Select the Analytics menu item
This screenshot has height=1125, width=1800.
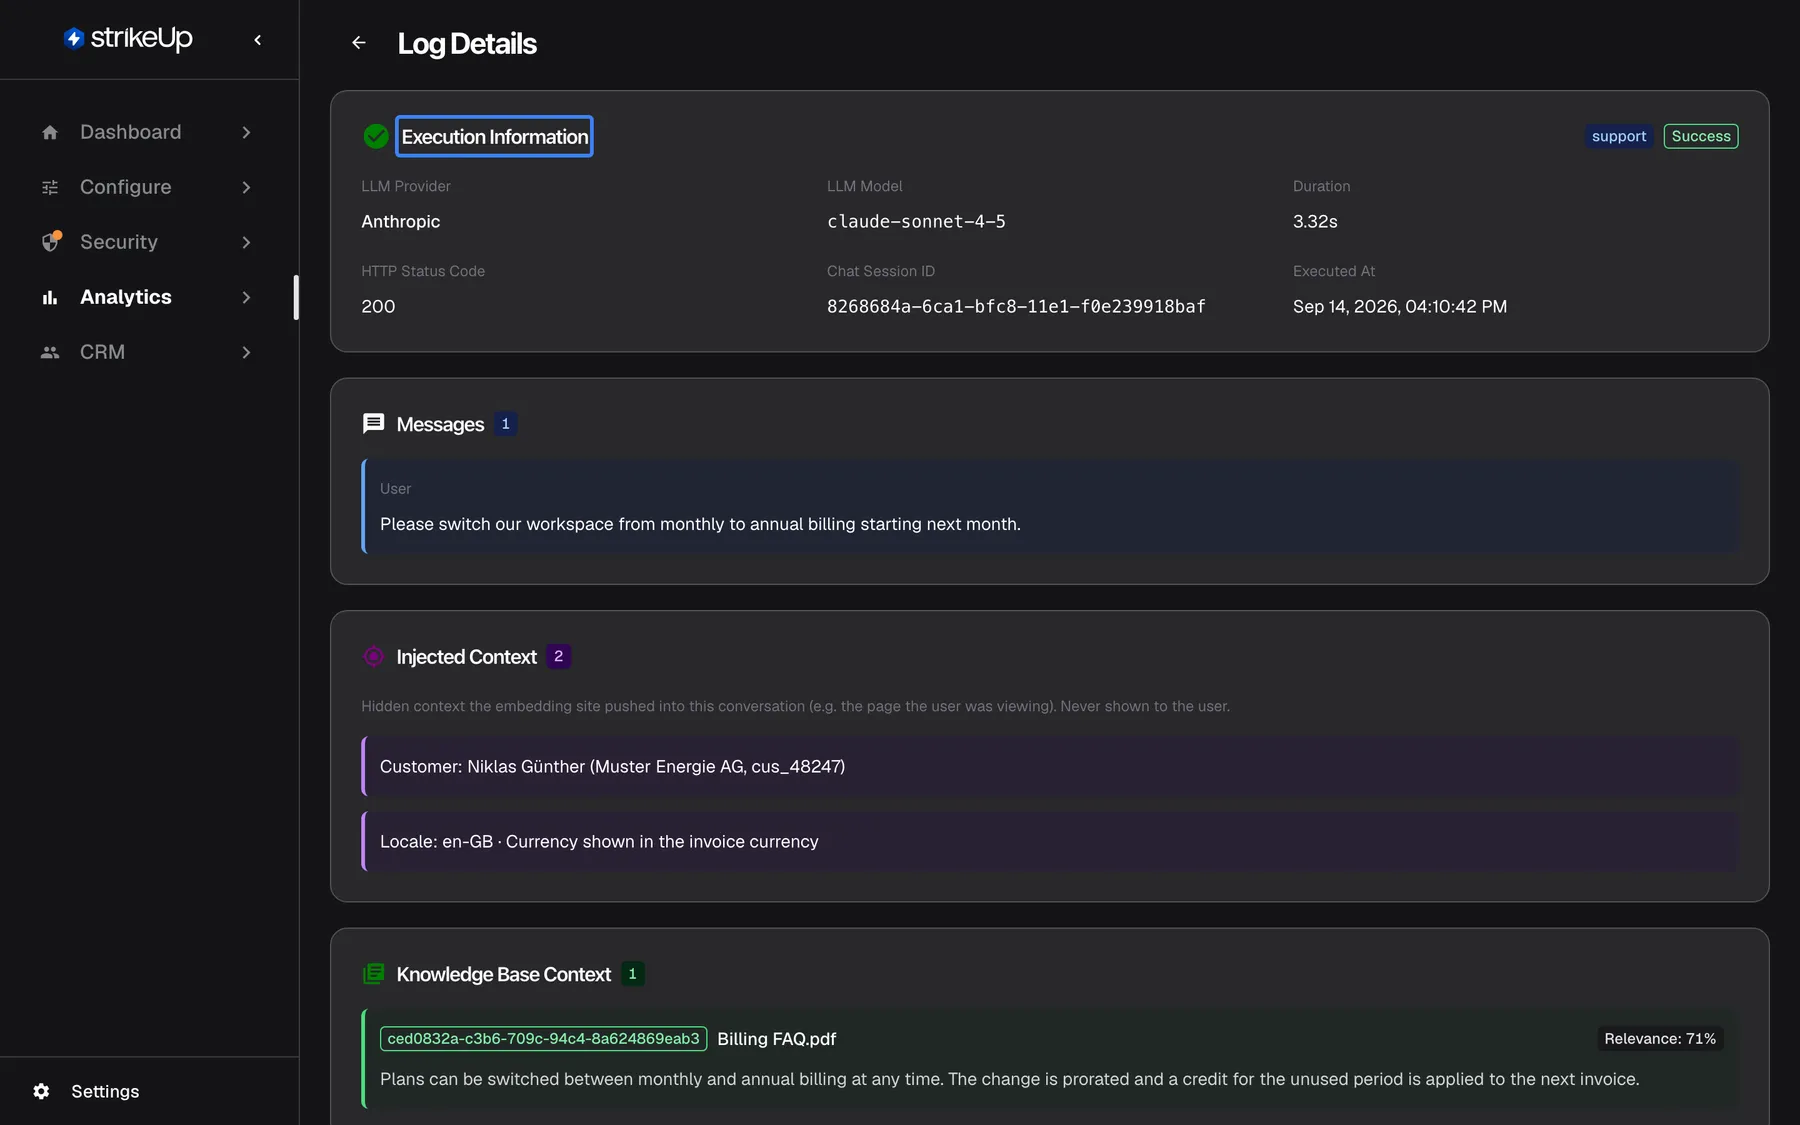coord(148,297)
